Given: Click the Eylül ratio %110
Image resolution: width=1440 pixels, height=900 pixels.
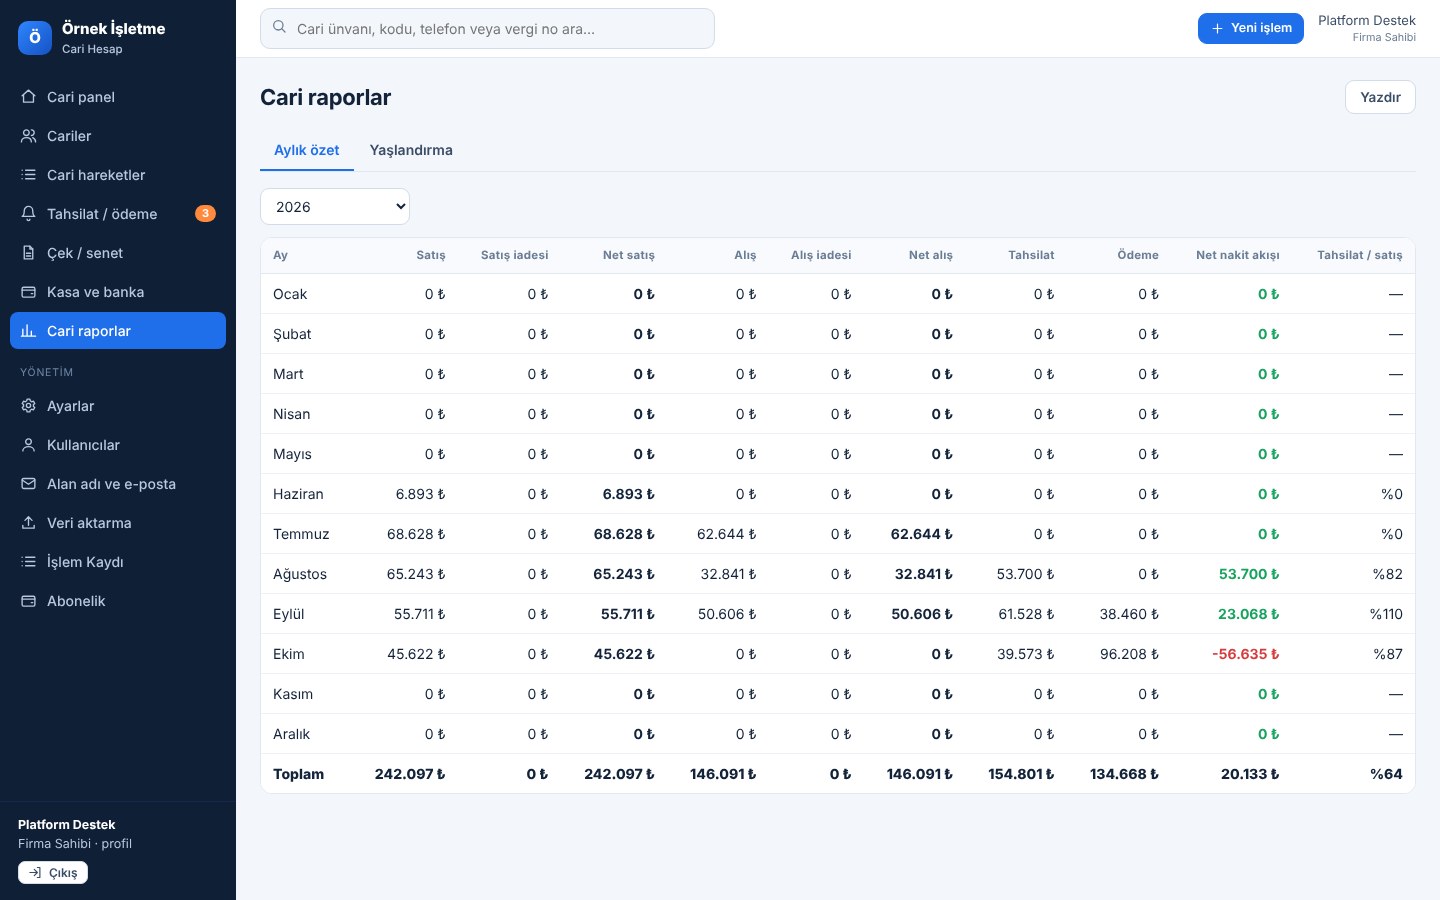Looking at the screenshot, I should click(1386, 614).
